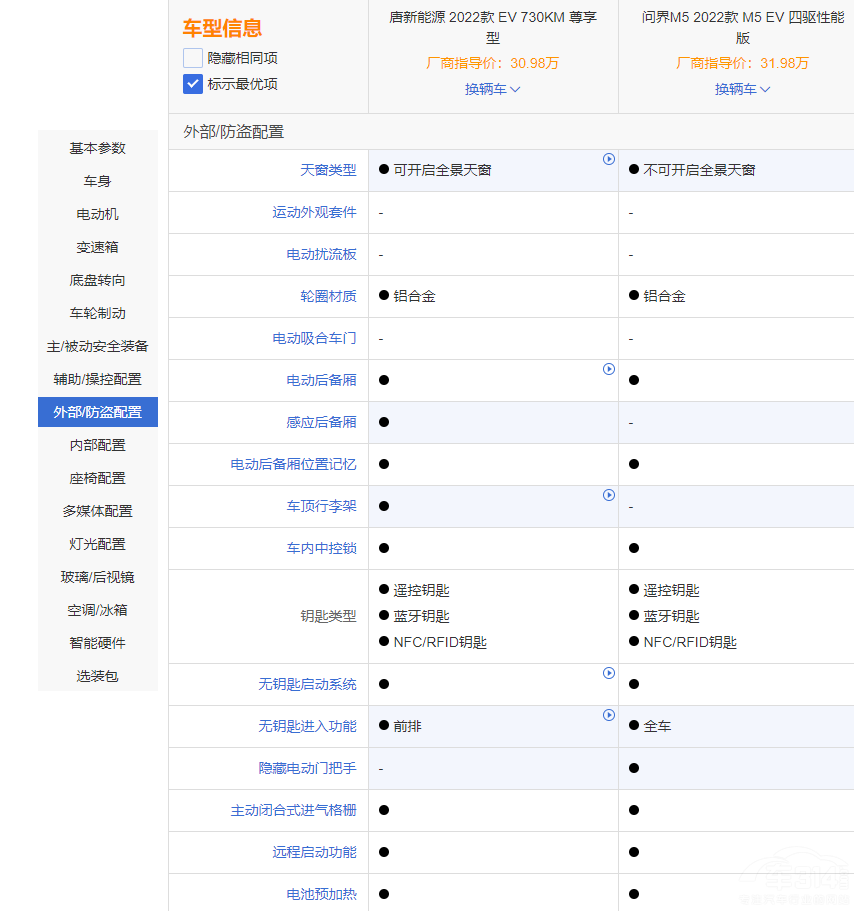The image size is (854, 911).
Task: Click the 唐新能源 2022款 EV 730KM model title
Action: (x=492, y=28)
